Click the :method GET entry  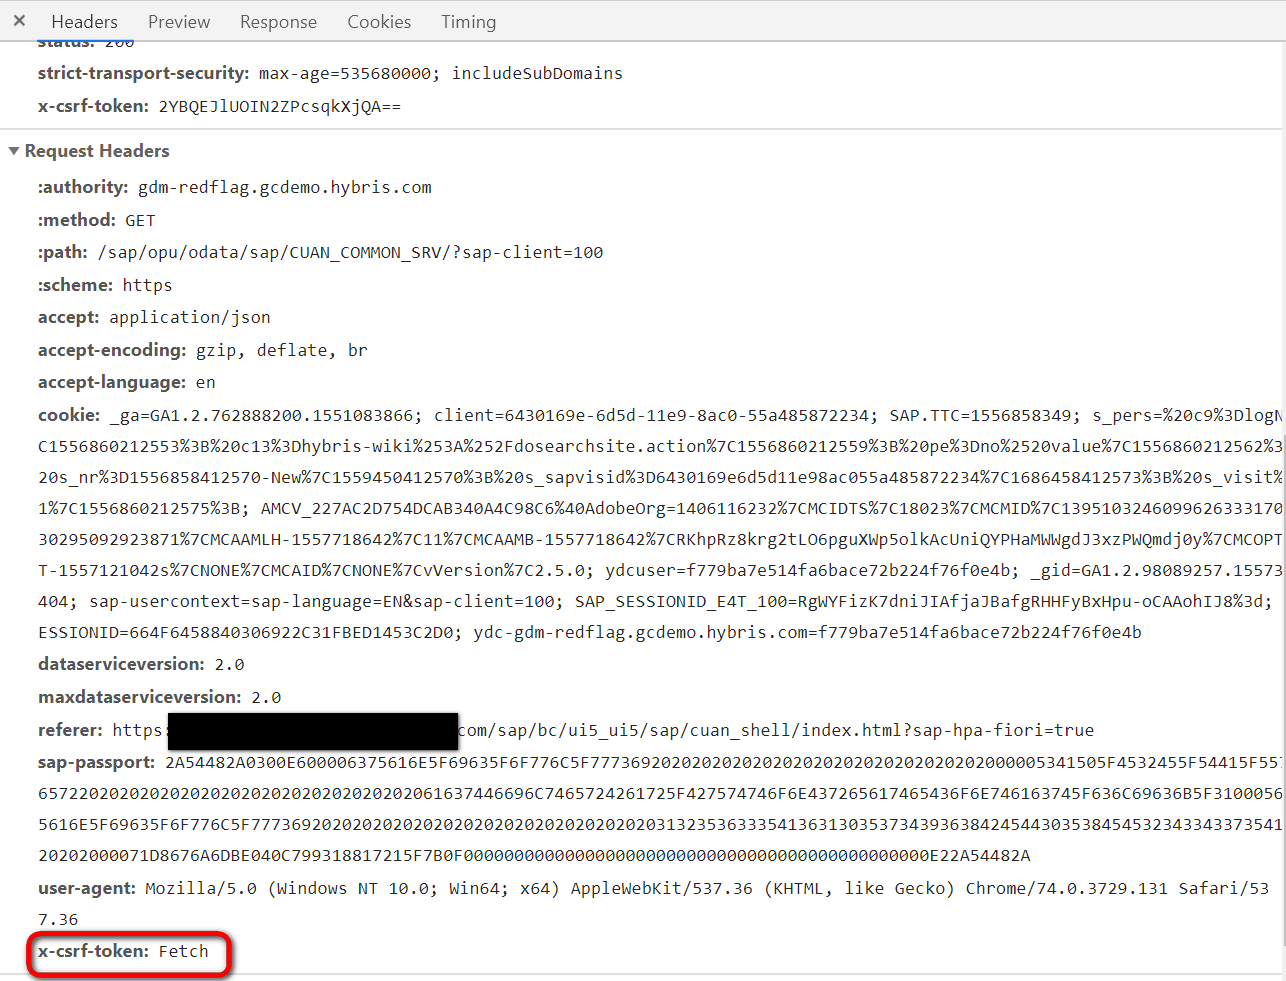click(97, 220)
